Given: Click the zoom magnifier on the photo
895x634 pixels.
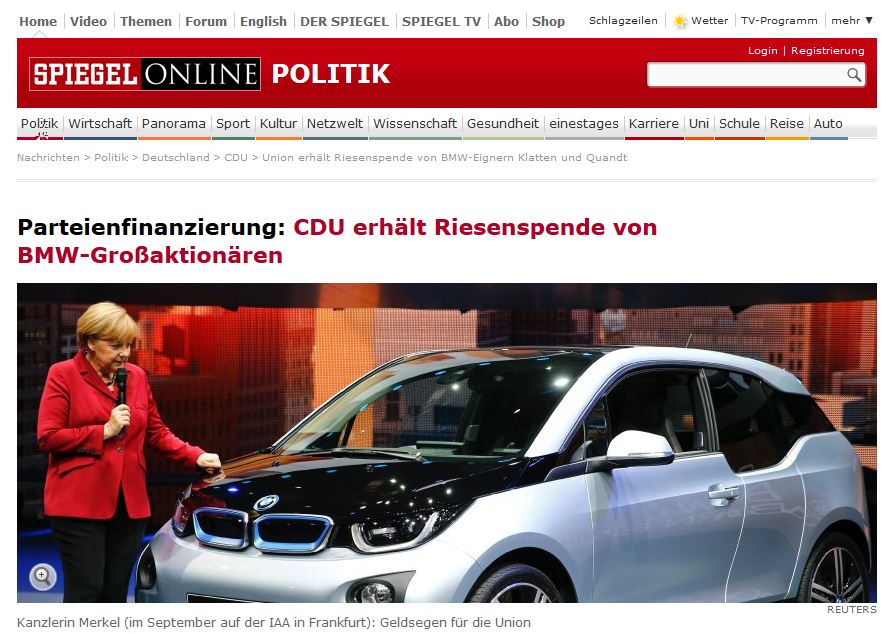Looking at the screenshot, I should 43,576.
